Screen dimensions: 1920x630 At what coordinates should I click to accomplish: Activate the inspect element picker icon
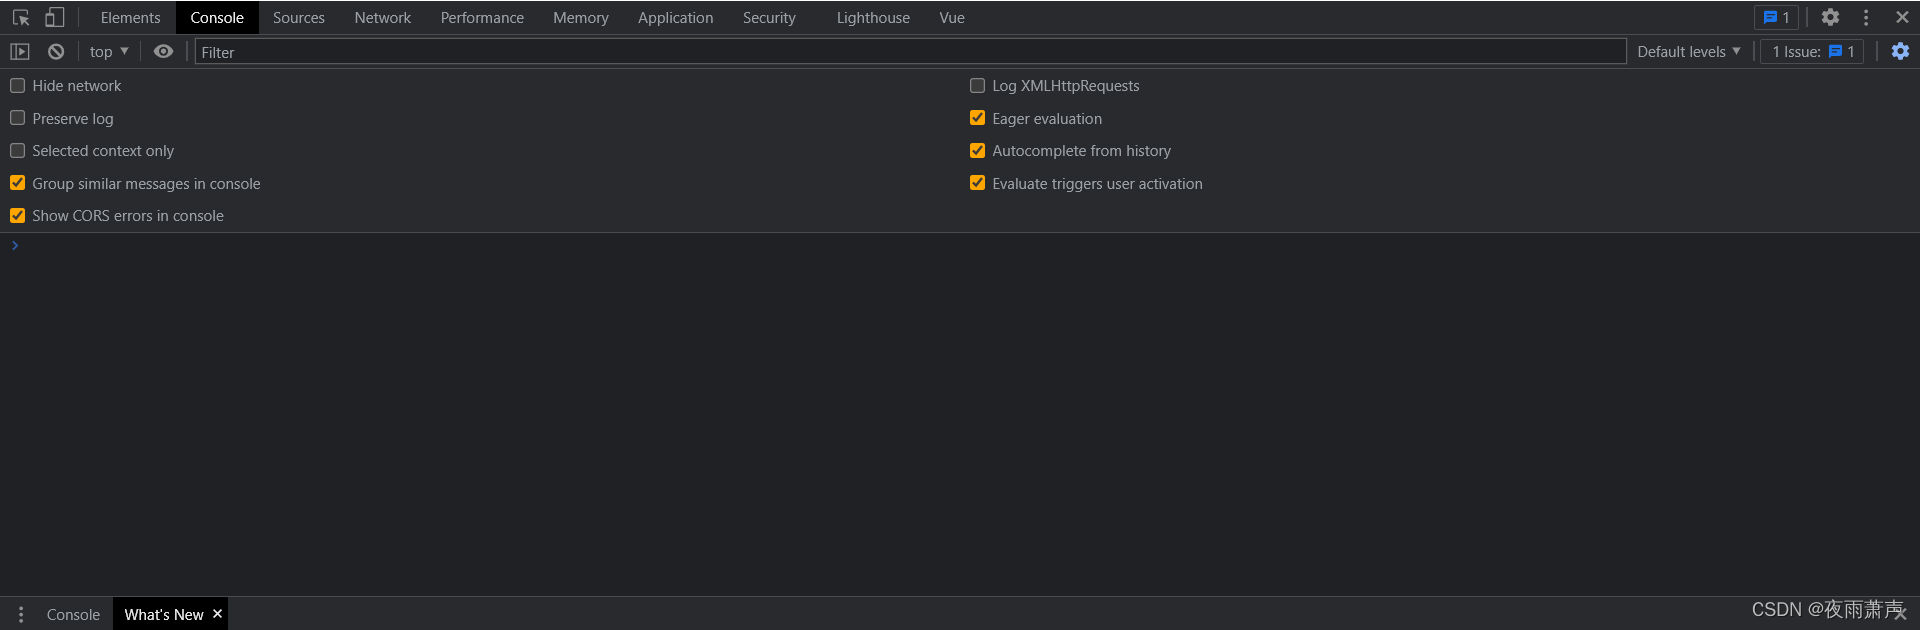(21, 18)
